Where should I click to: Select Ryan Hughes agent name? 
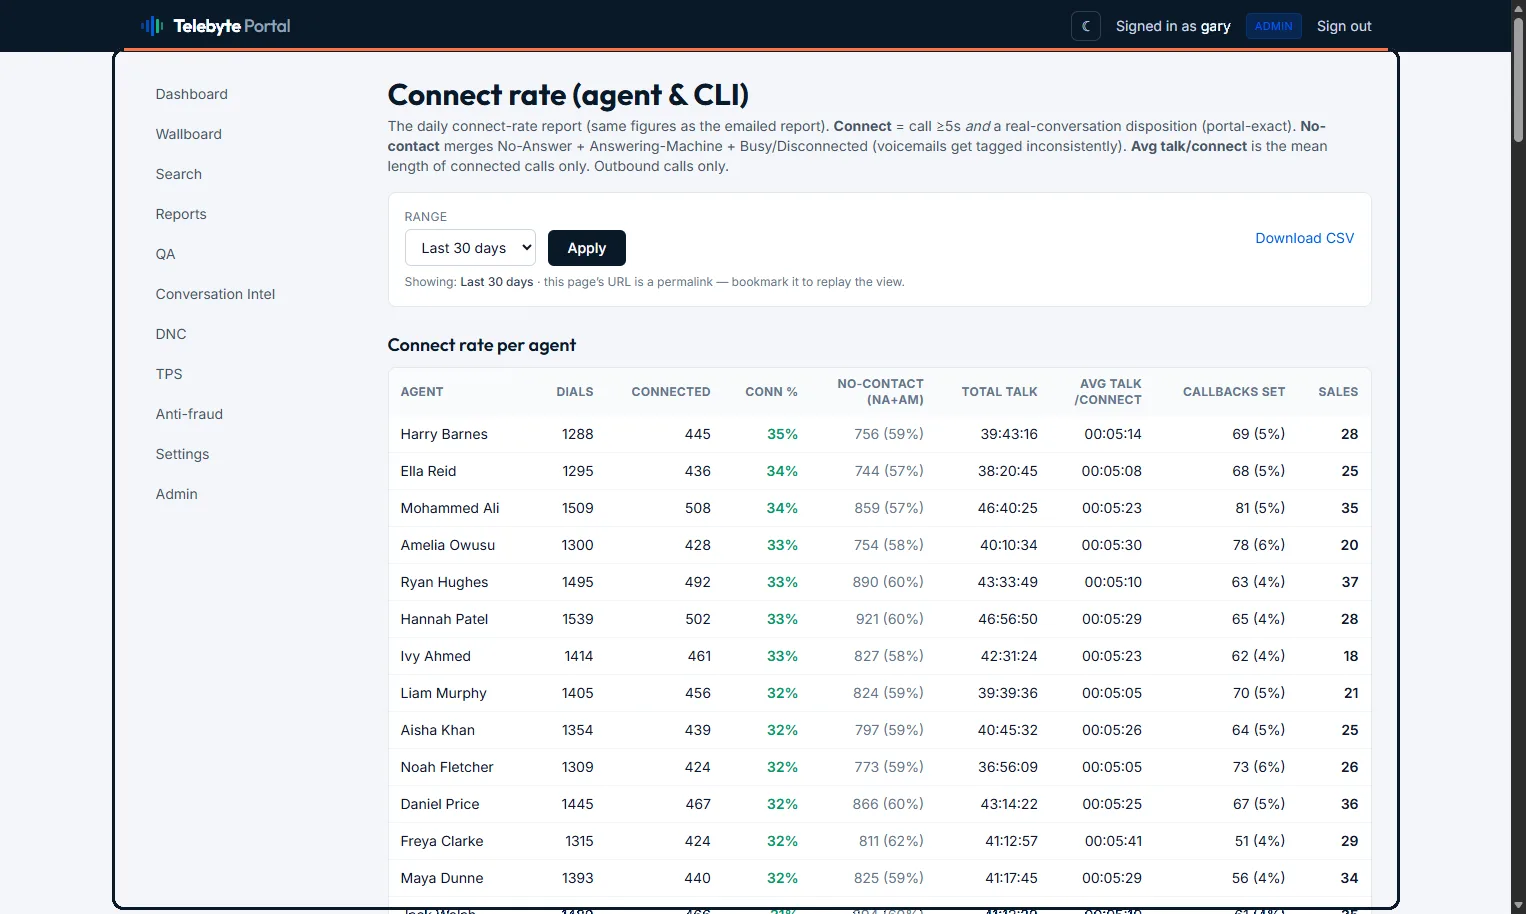click(x=444, y=582)
